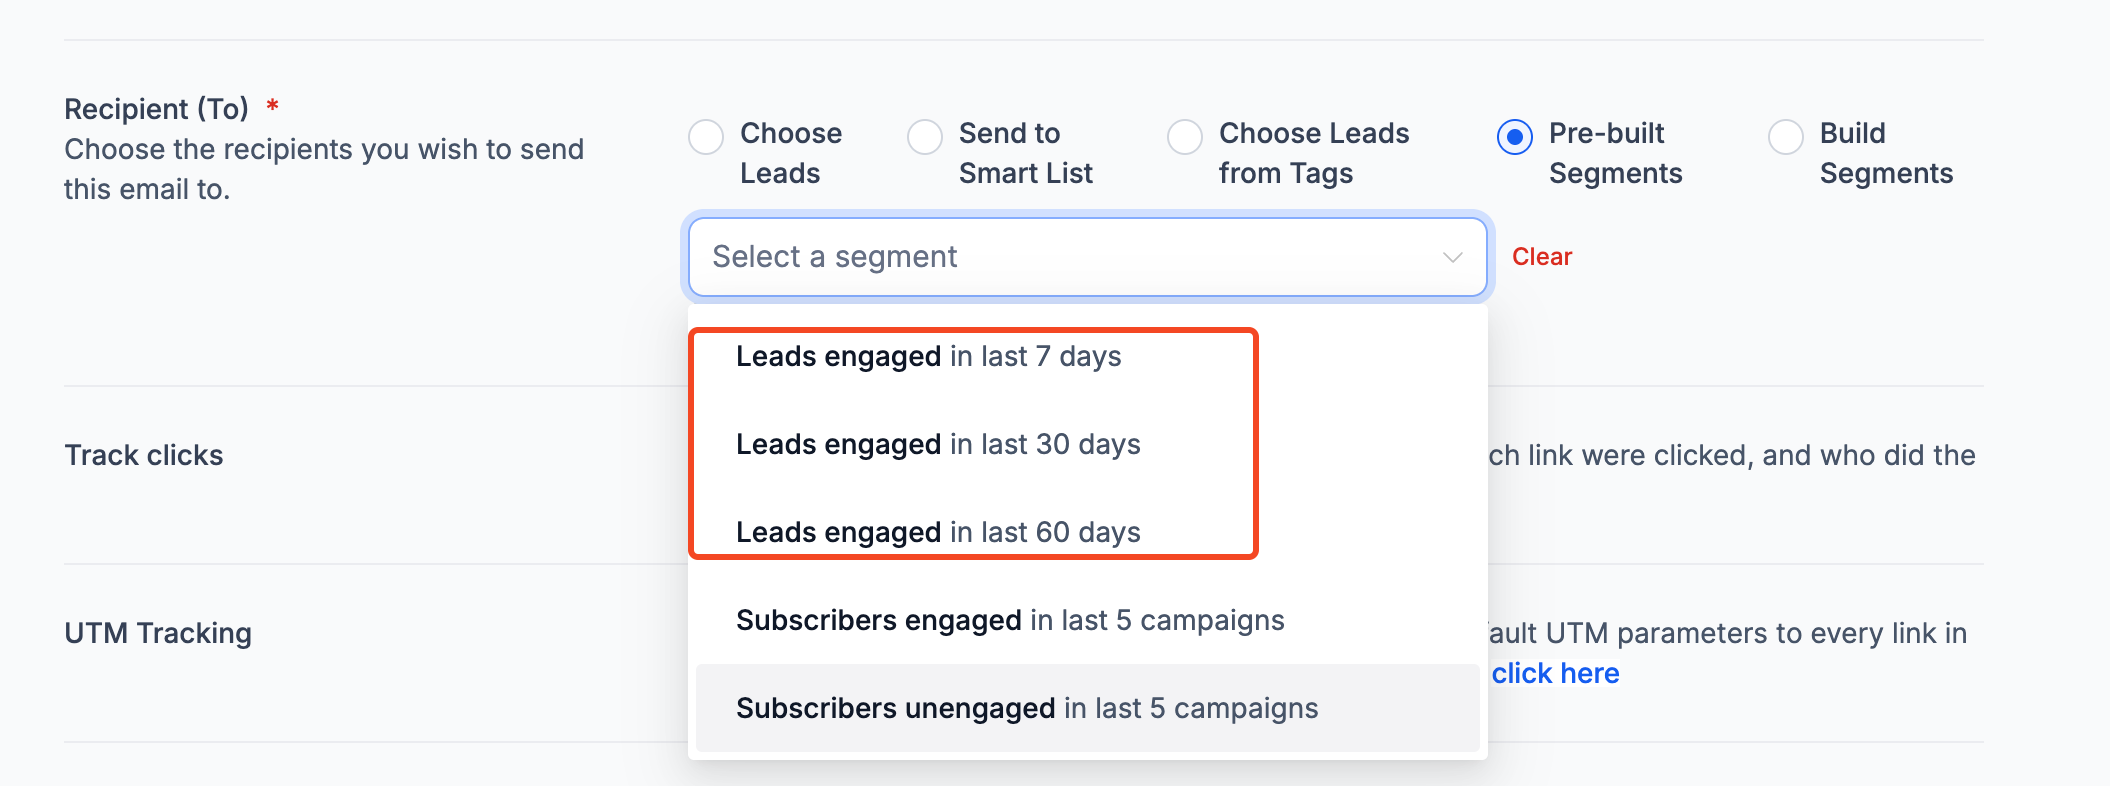This screenshot has height=786, width=2110.
Task: Click the 'Smart List' label text
Action: click(x=1025, y=174)
